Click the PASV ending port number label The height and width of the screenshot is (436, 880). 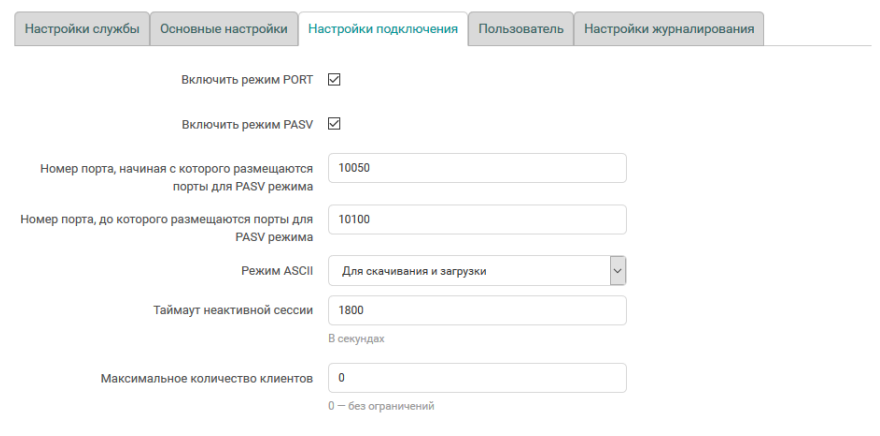point(167,228)
